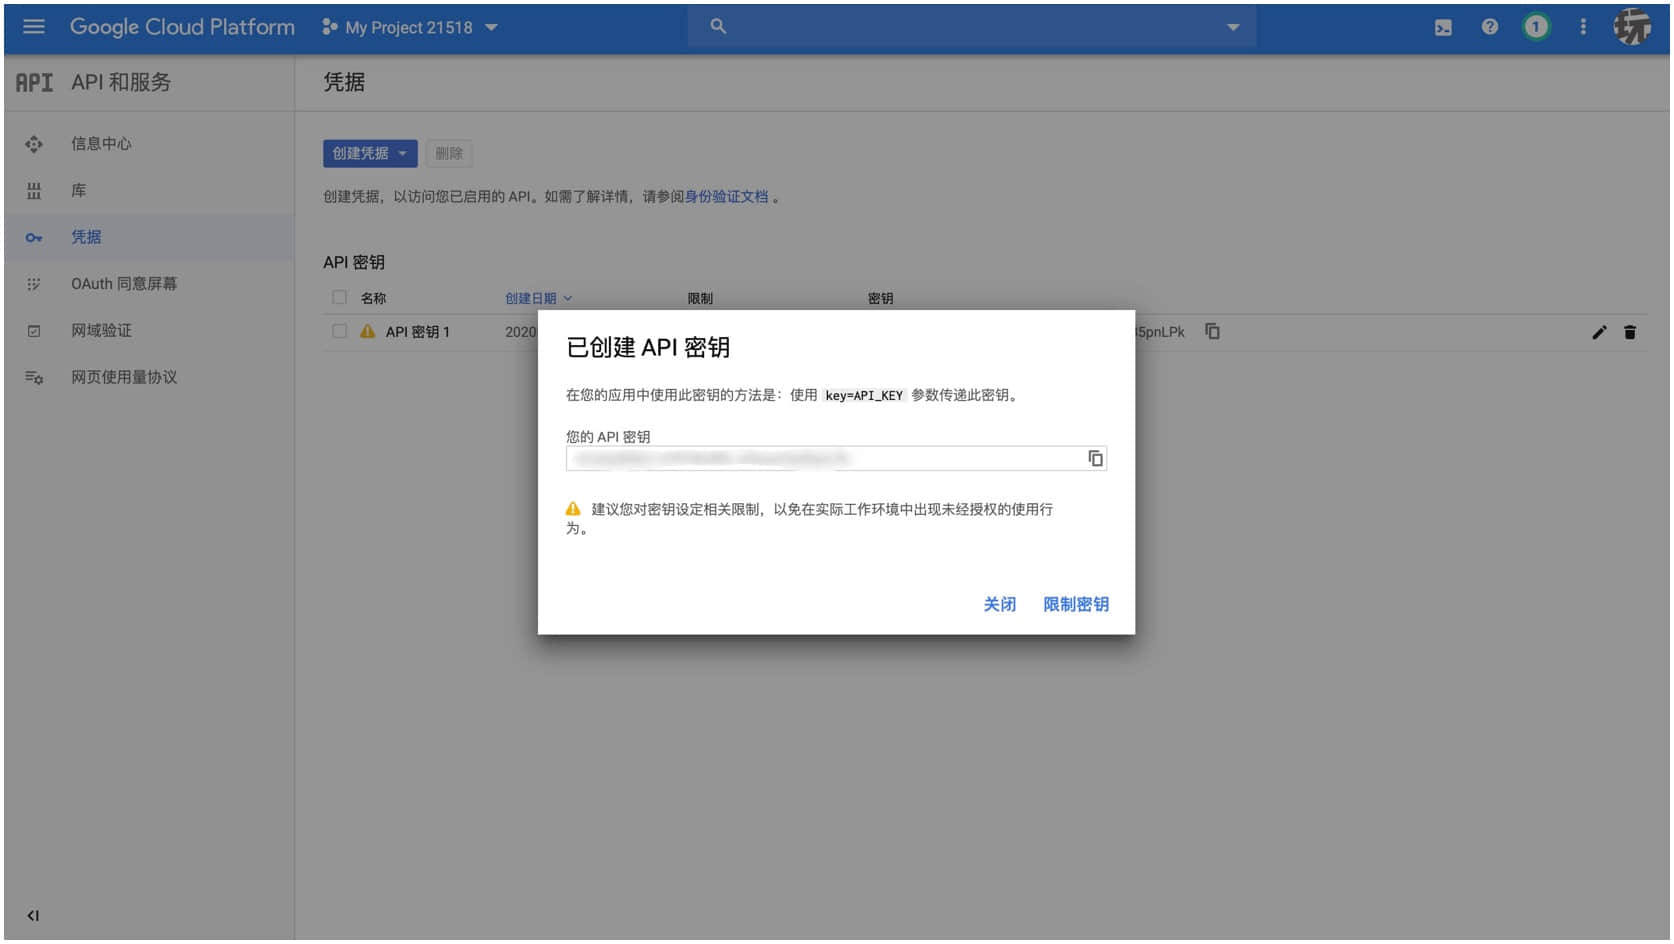Edit API 密钥 1 with pencil icon
This screenshot has height=944, width=1674.
pyautogui.click(x=1599, y=332)
